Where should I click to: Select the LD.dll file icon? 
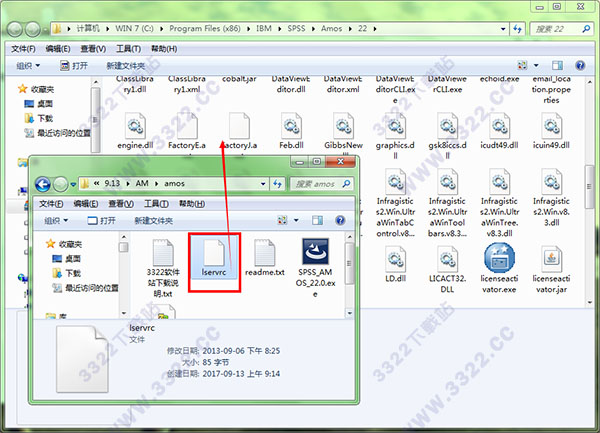[x=395, y=259]
